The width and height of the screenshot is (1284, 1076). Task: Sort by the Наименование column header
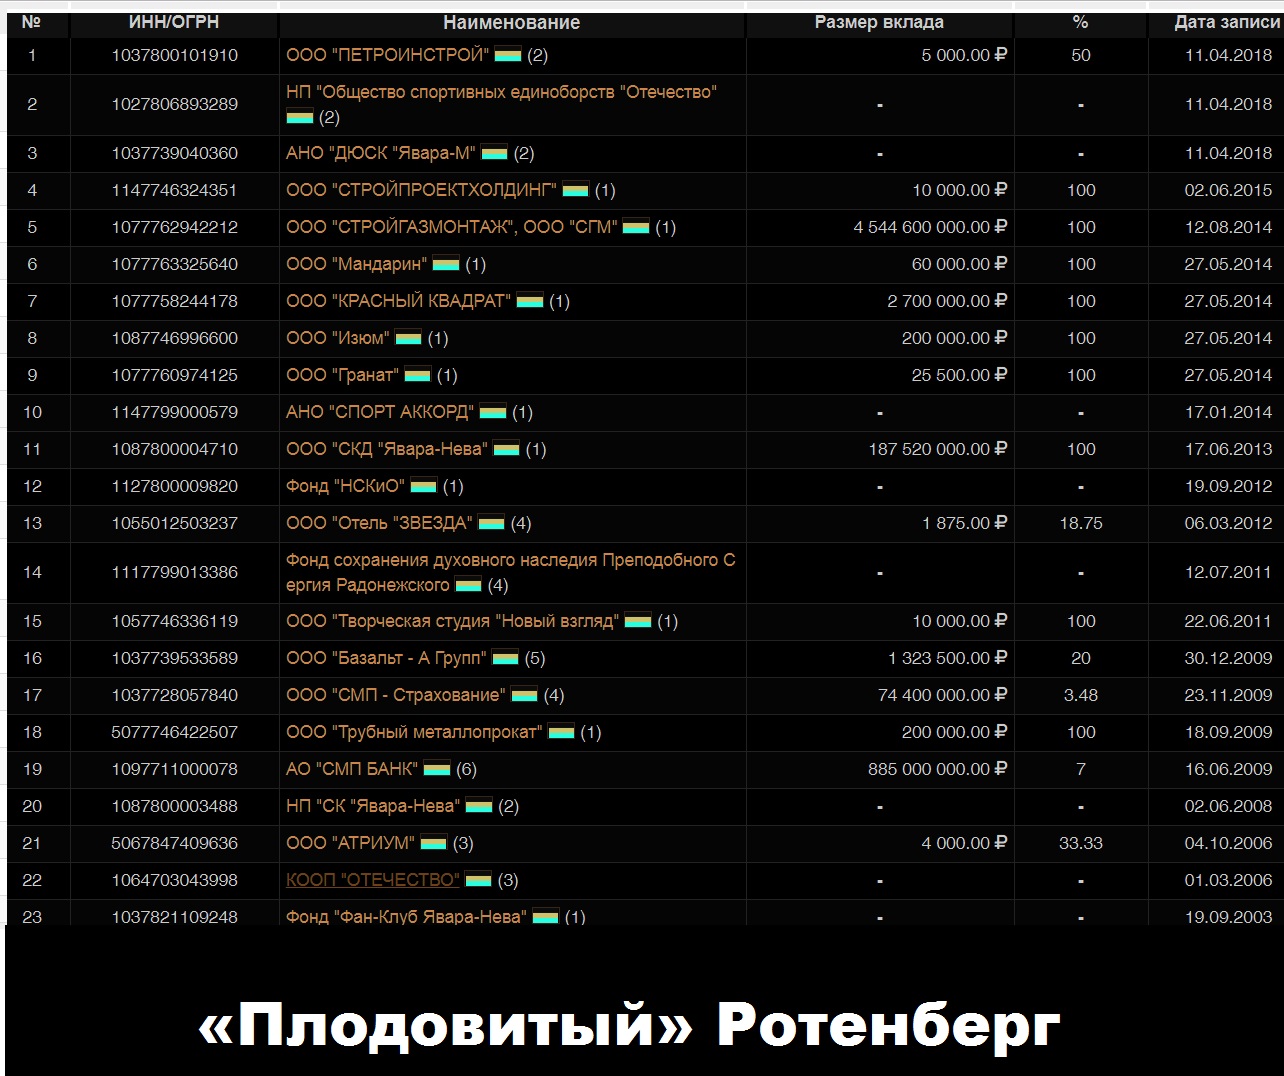pyautogui.click(x=511, y=22)
